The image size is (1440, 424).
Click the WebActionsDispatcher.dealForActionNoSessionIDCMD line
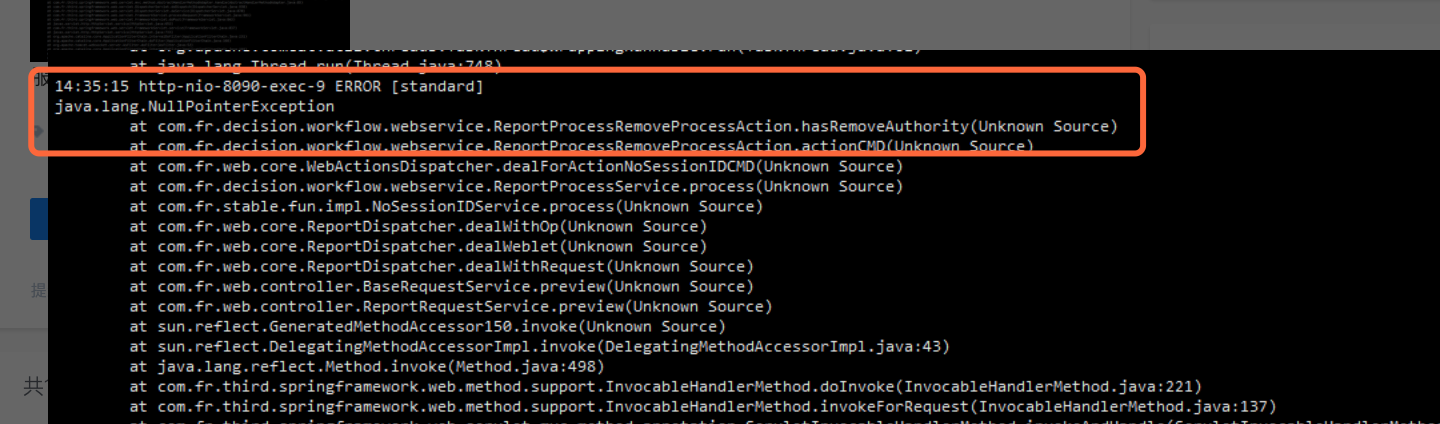(x=516, y=166)
